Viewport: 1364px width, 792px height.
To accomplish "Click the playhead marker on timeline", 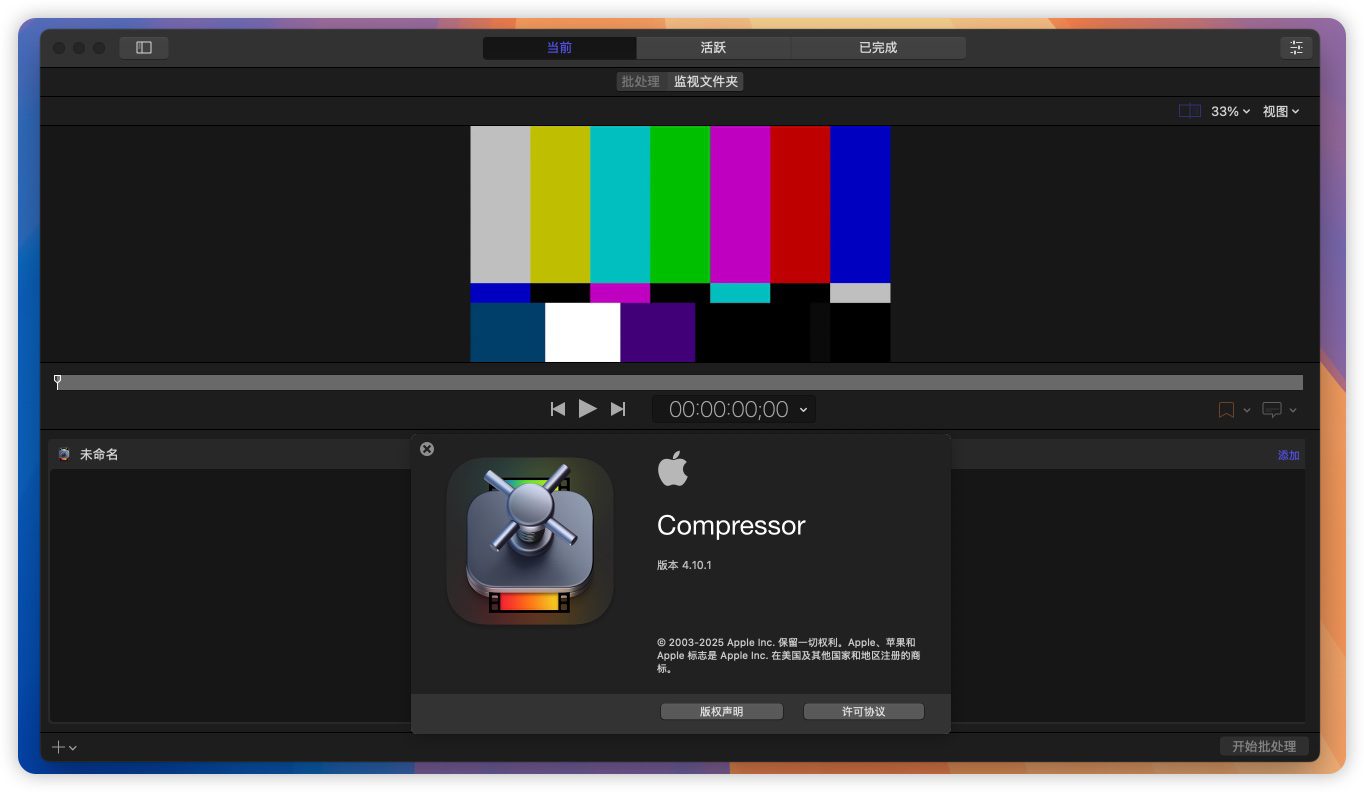I will coord(57,381).
